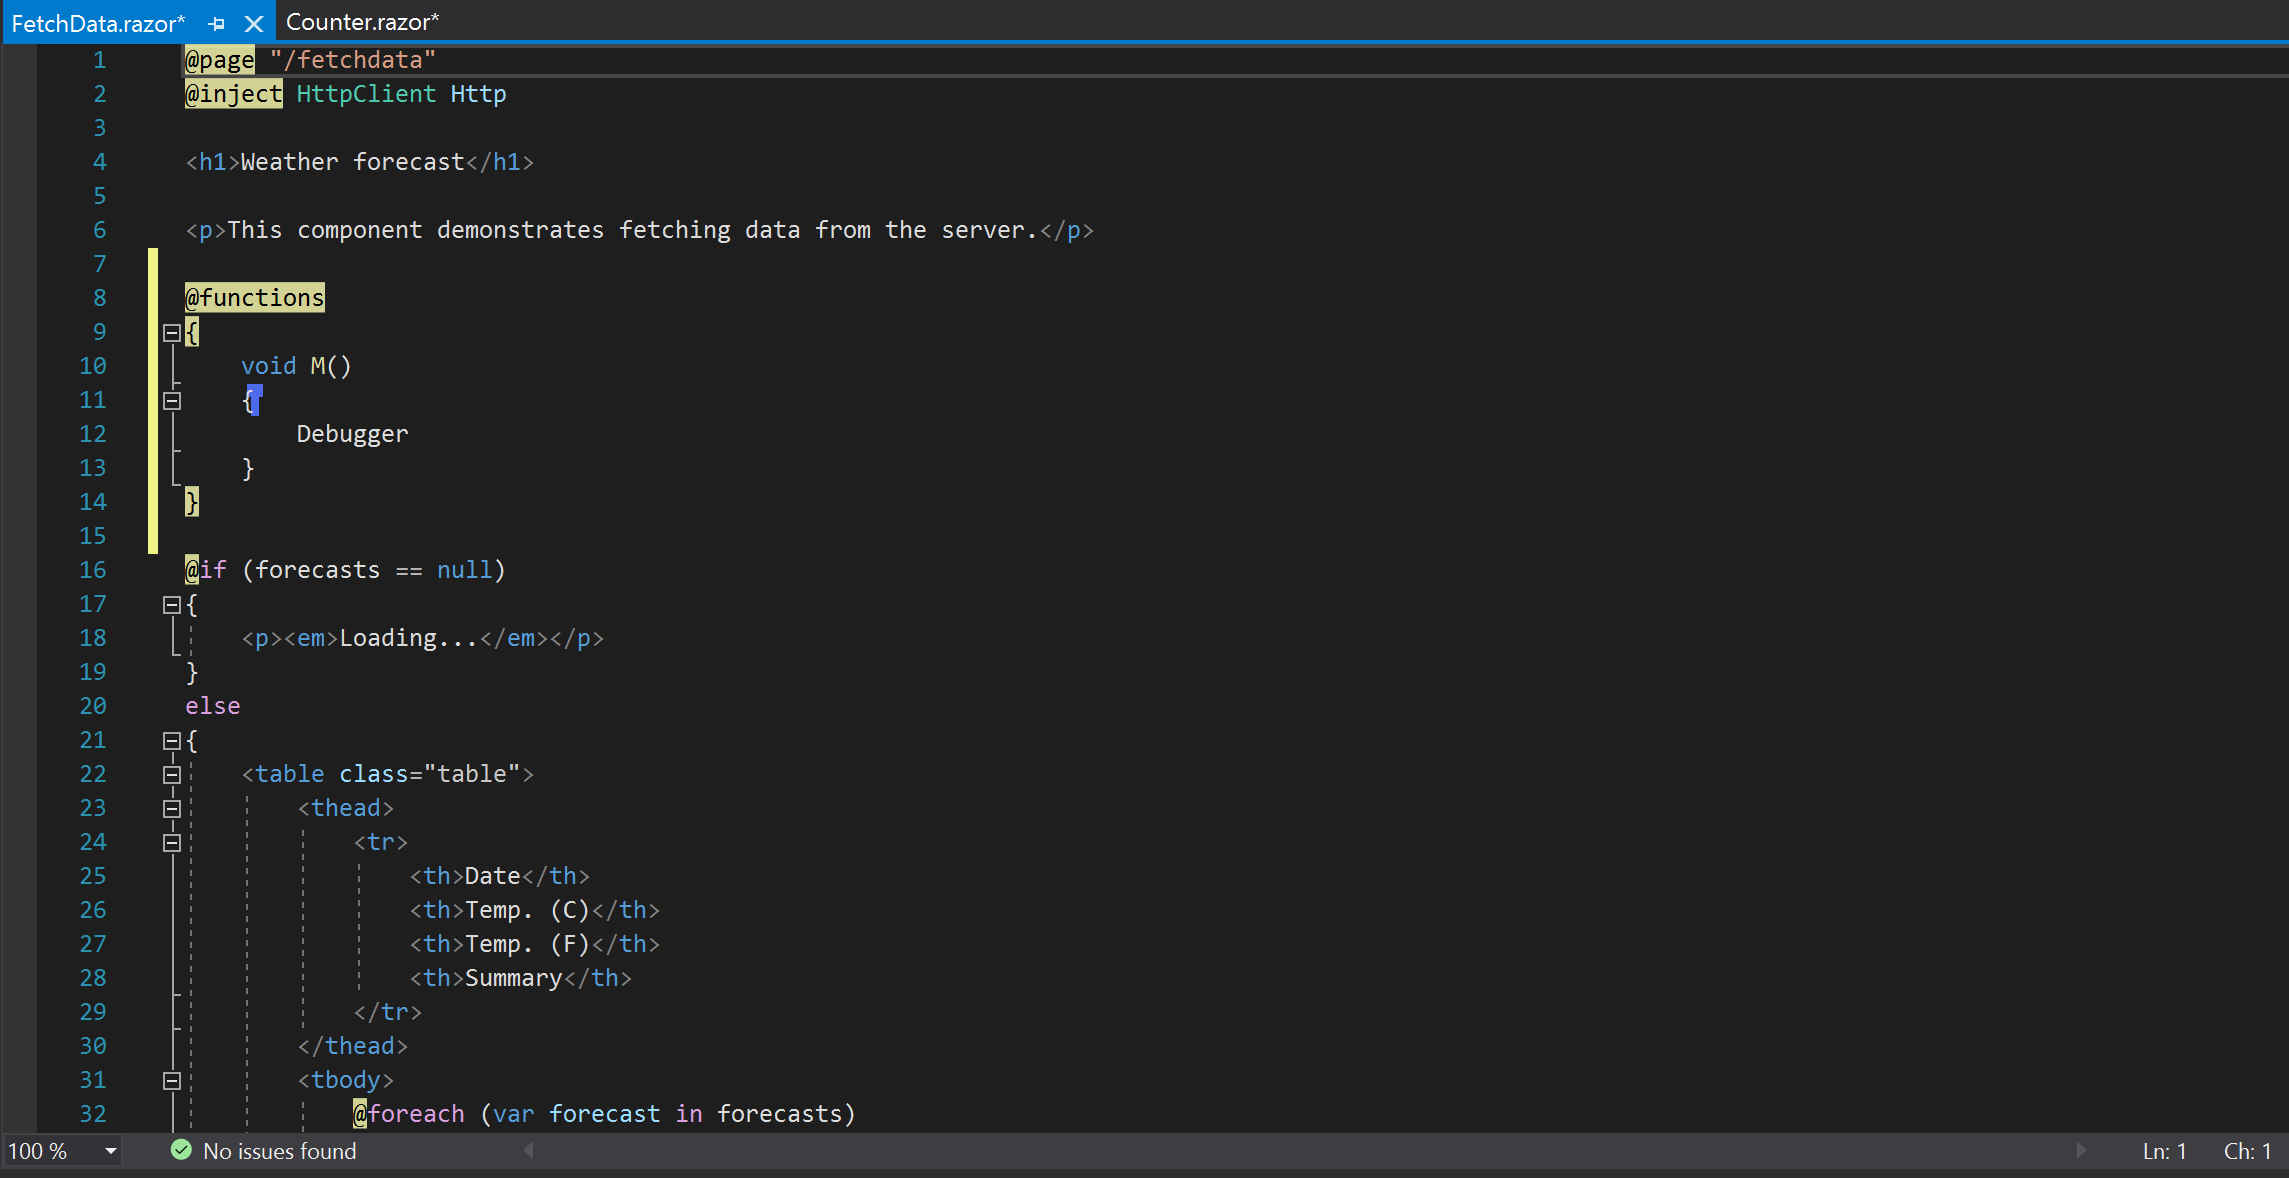The image size is (2289, 1178).
Task: Click the green check icon in the status bar
Action: 182,1150
